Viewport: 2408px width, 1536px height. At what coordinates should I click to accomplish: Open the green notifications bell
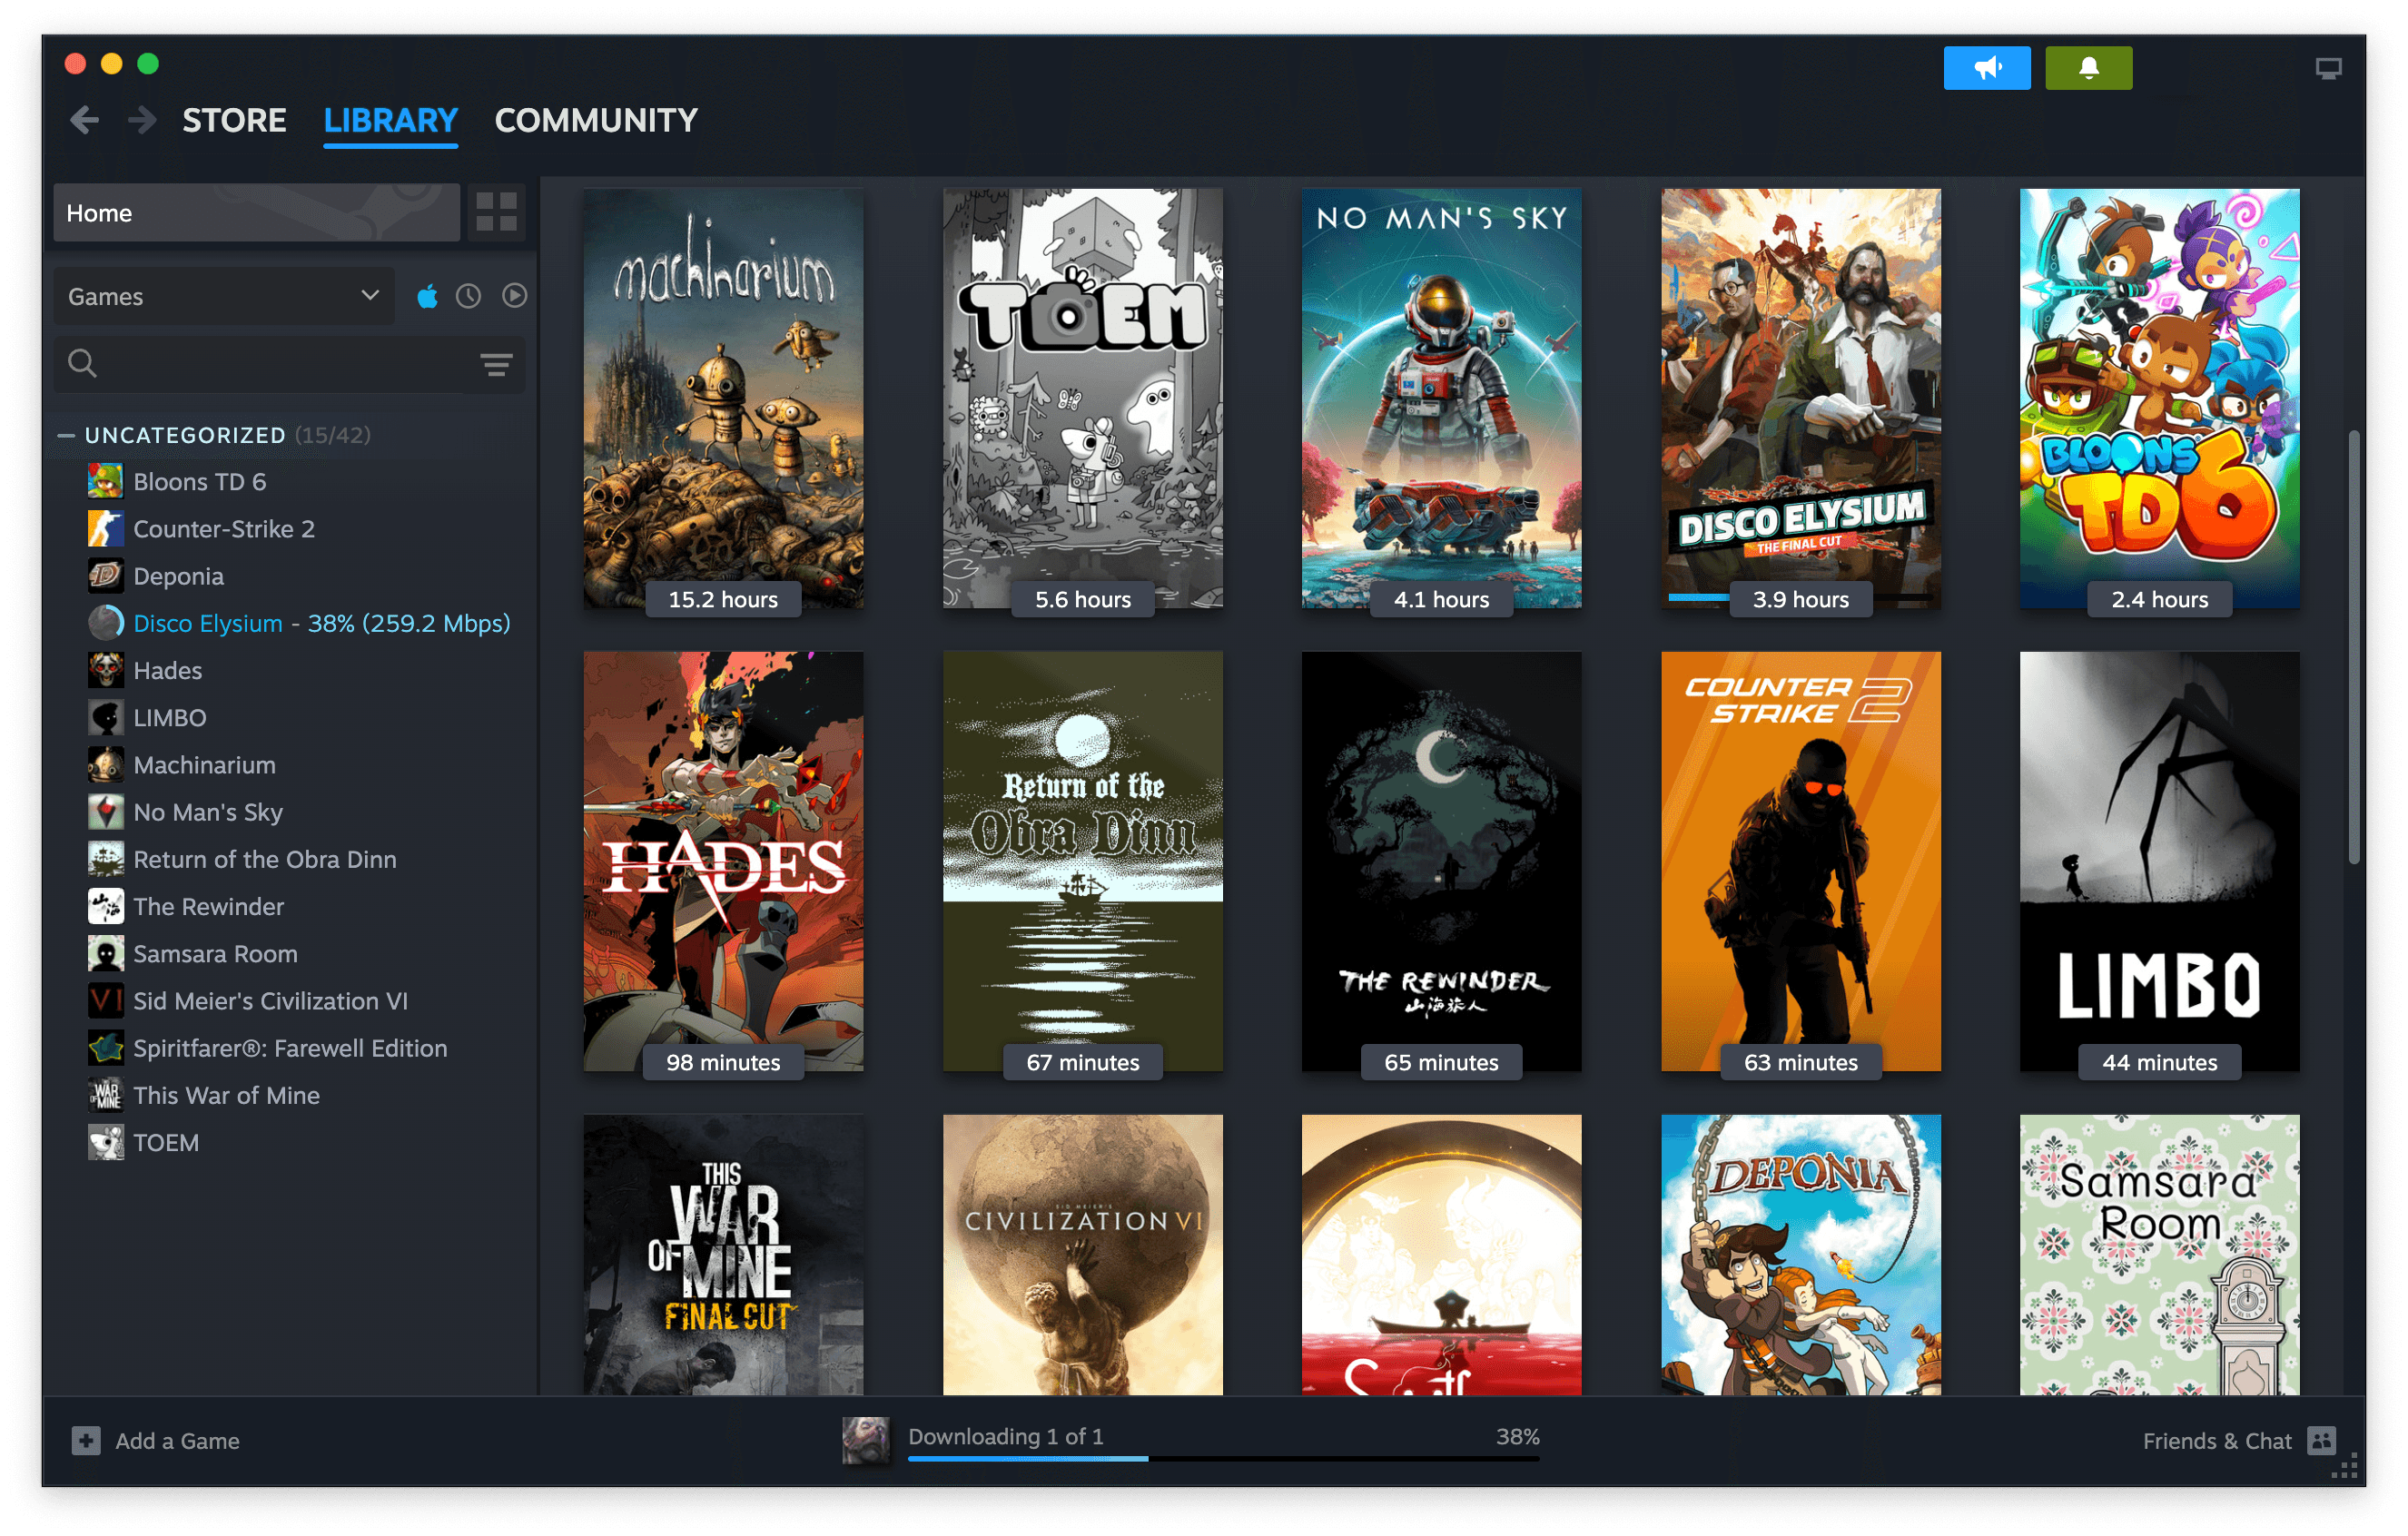2088,68
